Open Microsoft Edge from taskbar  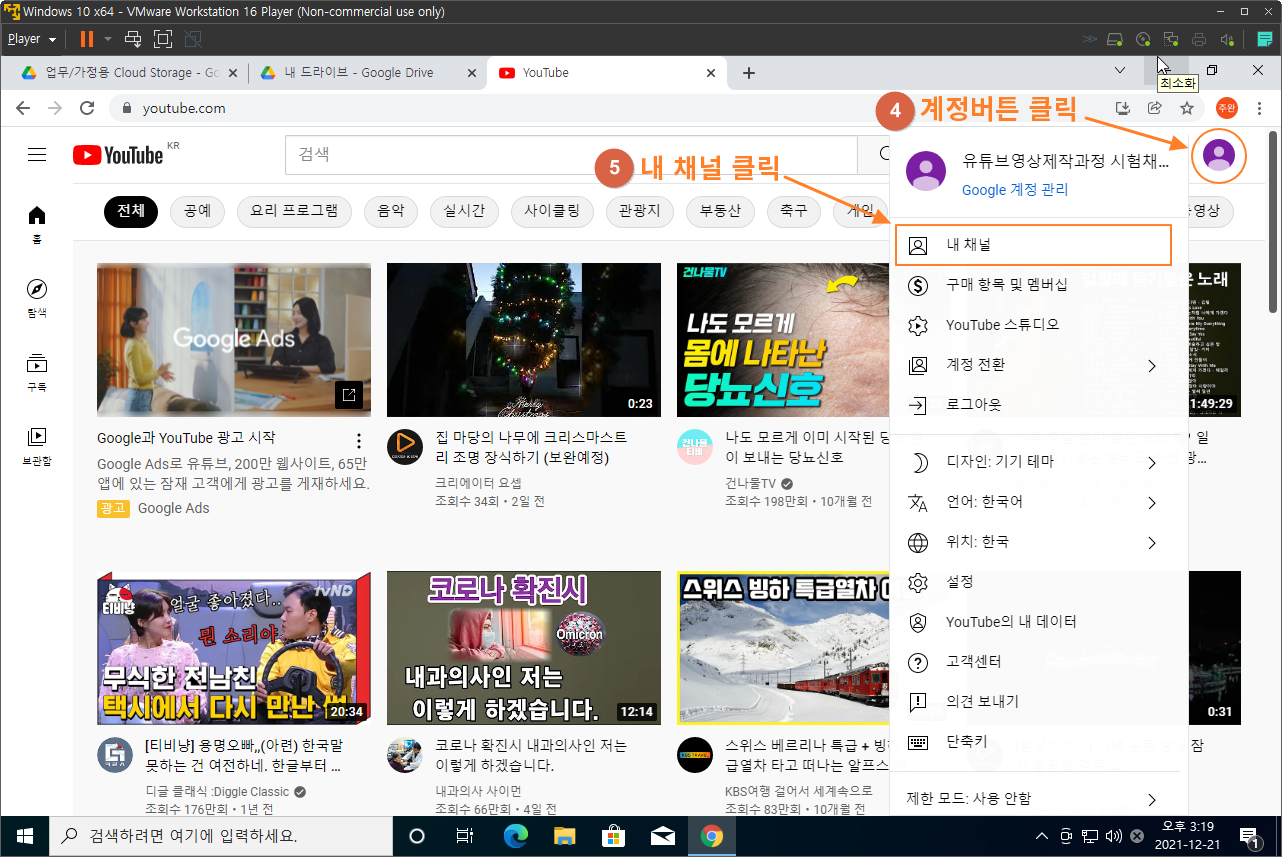click(x=515, y=836)
